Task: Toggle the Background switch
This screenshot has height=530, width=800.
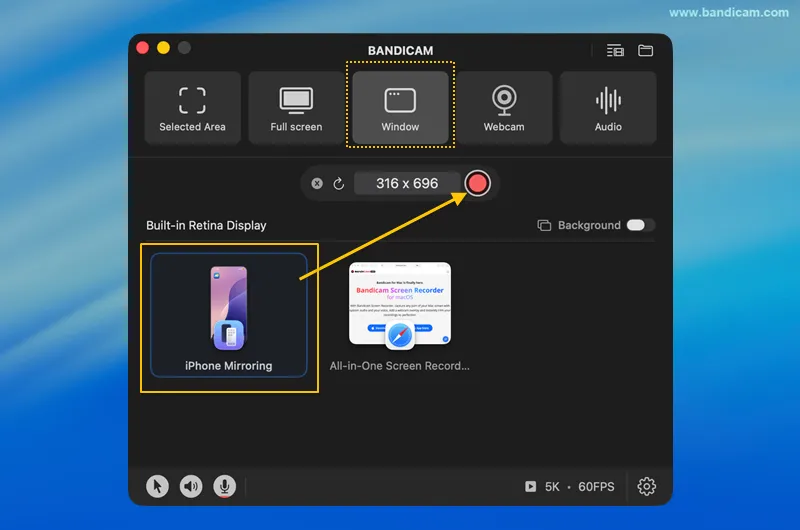Action: pos(640,225)
